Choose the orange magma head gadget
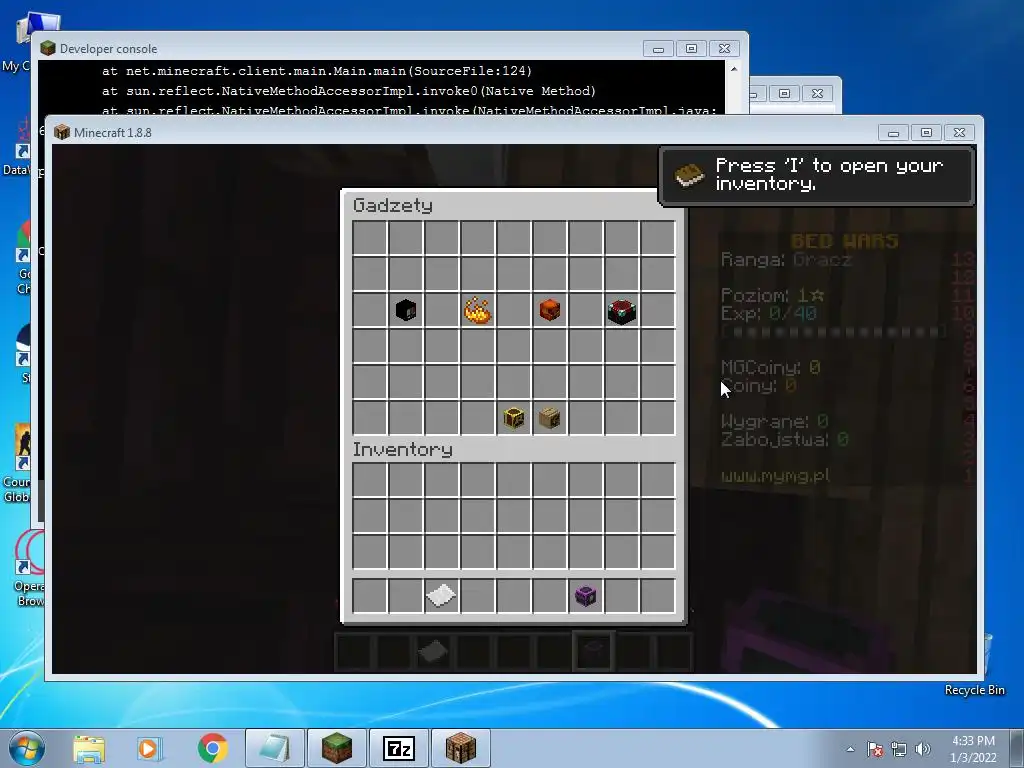 [x=550, y=310]
